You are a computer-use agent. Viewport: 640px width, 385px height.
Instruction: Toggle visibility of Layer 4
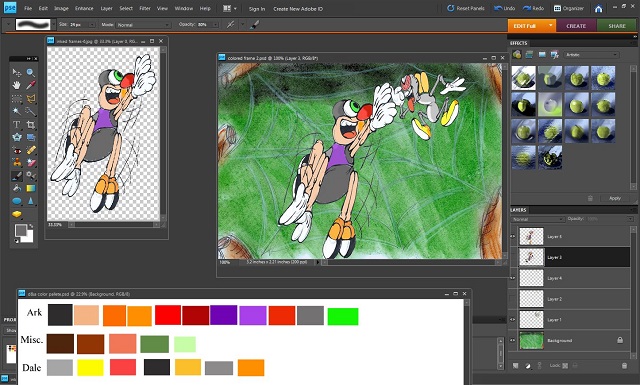click(513, 278)
